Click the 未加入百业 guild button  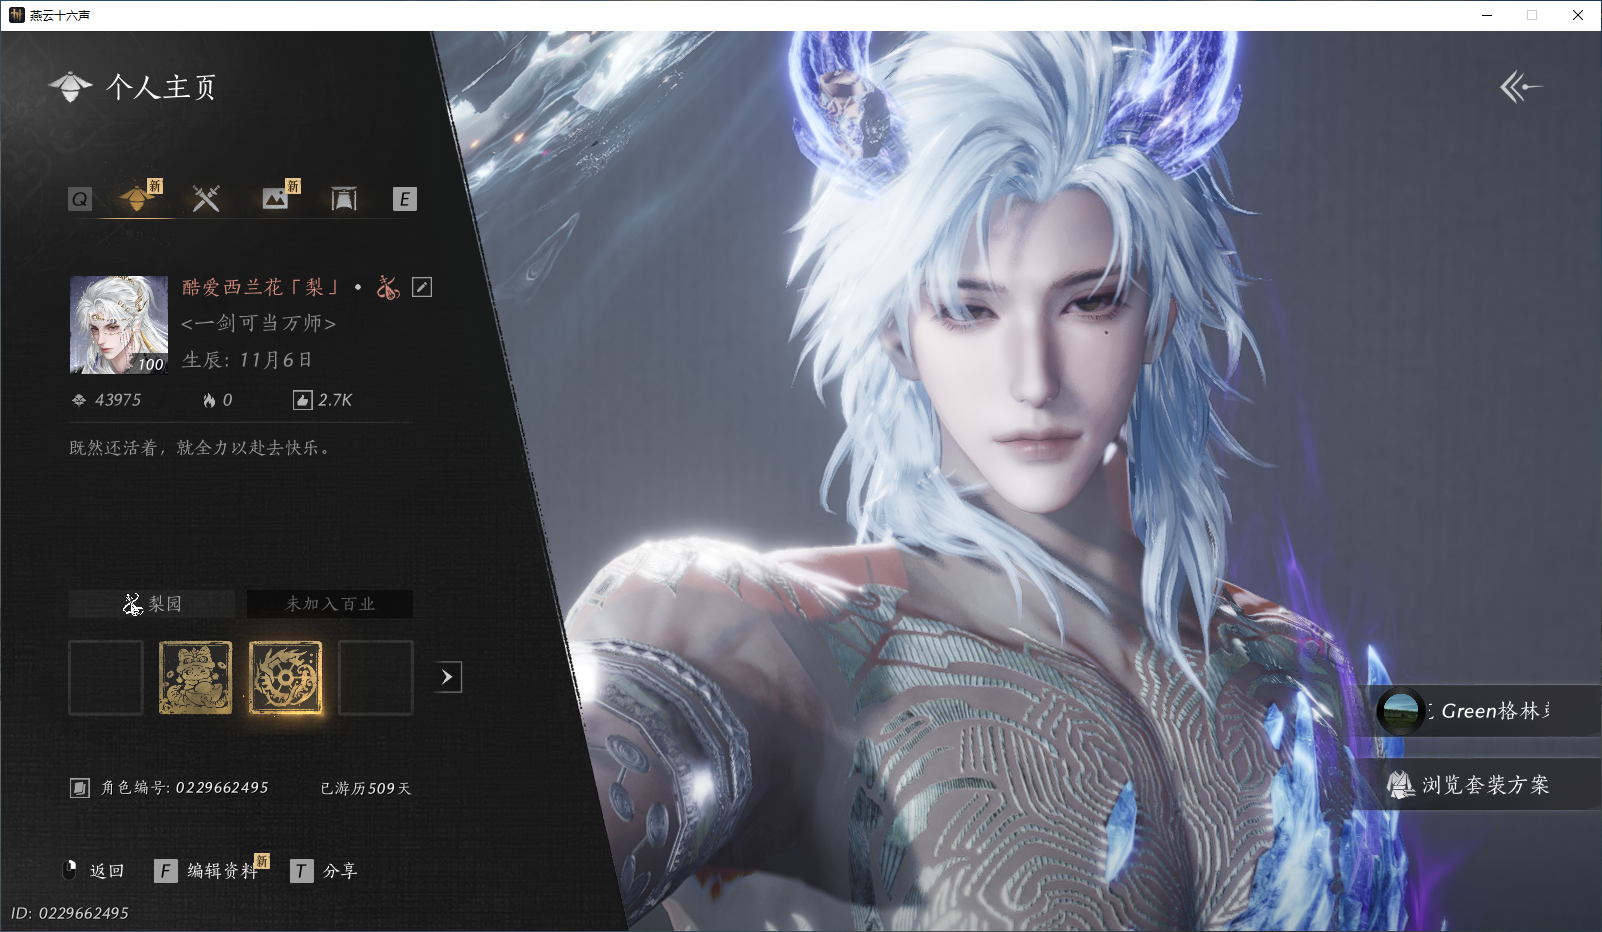[x=330, y=604]
